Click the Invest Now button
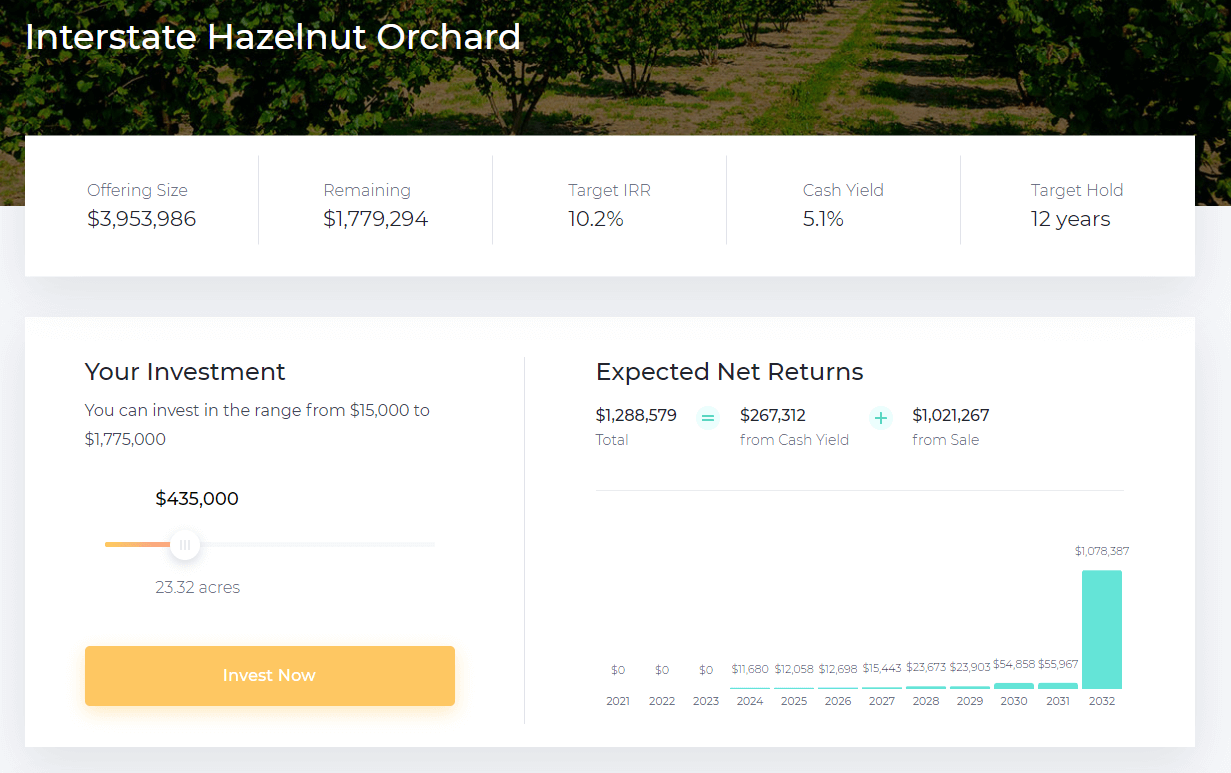Viewport: 1231px width, 773px height. coord(269,676)
